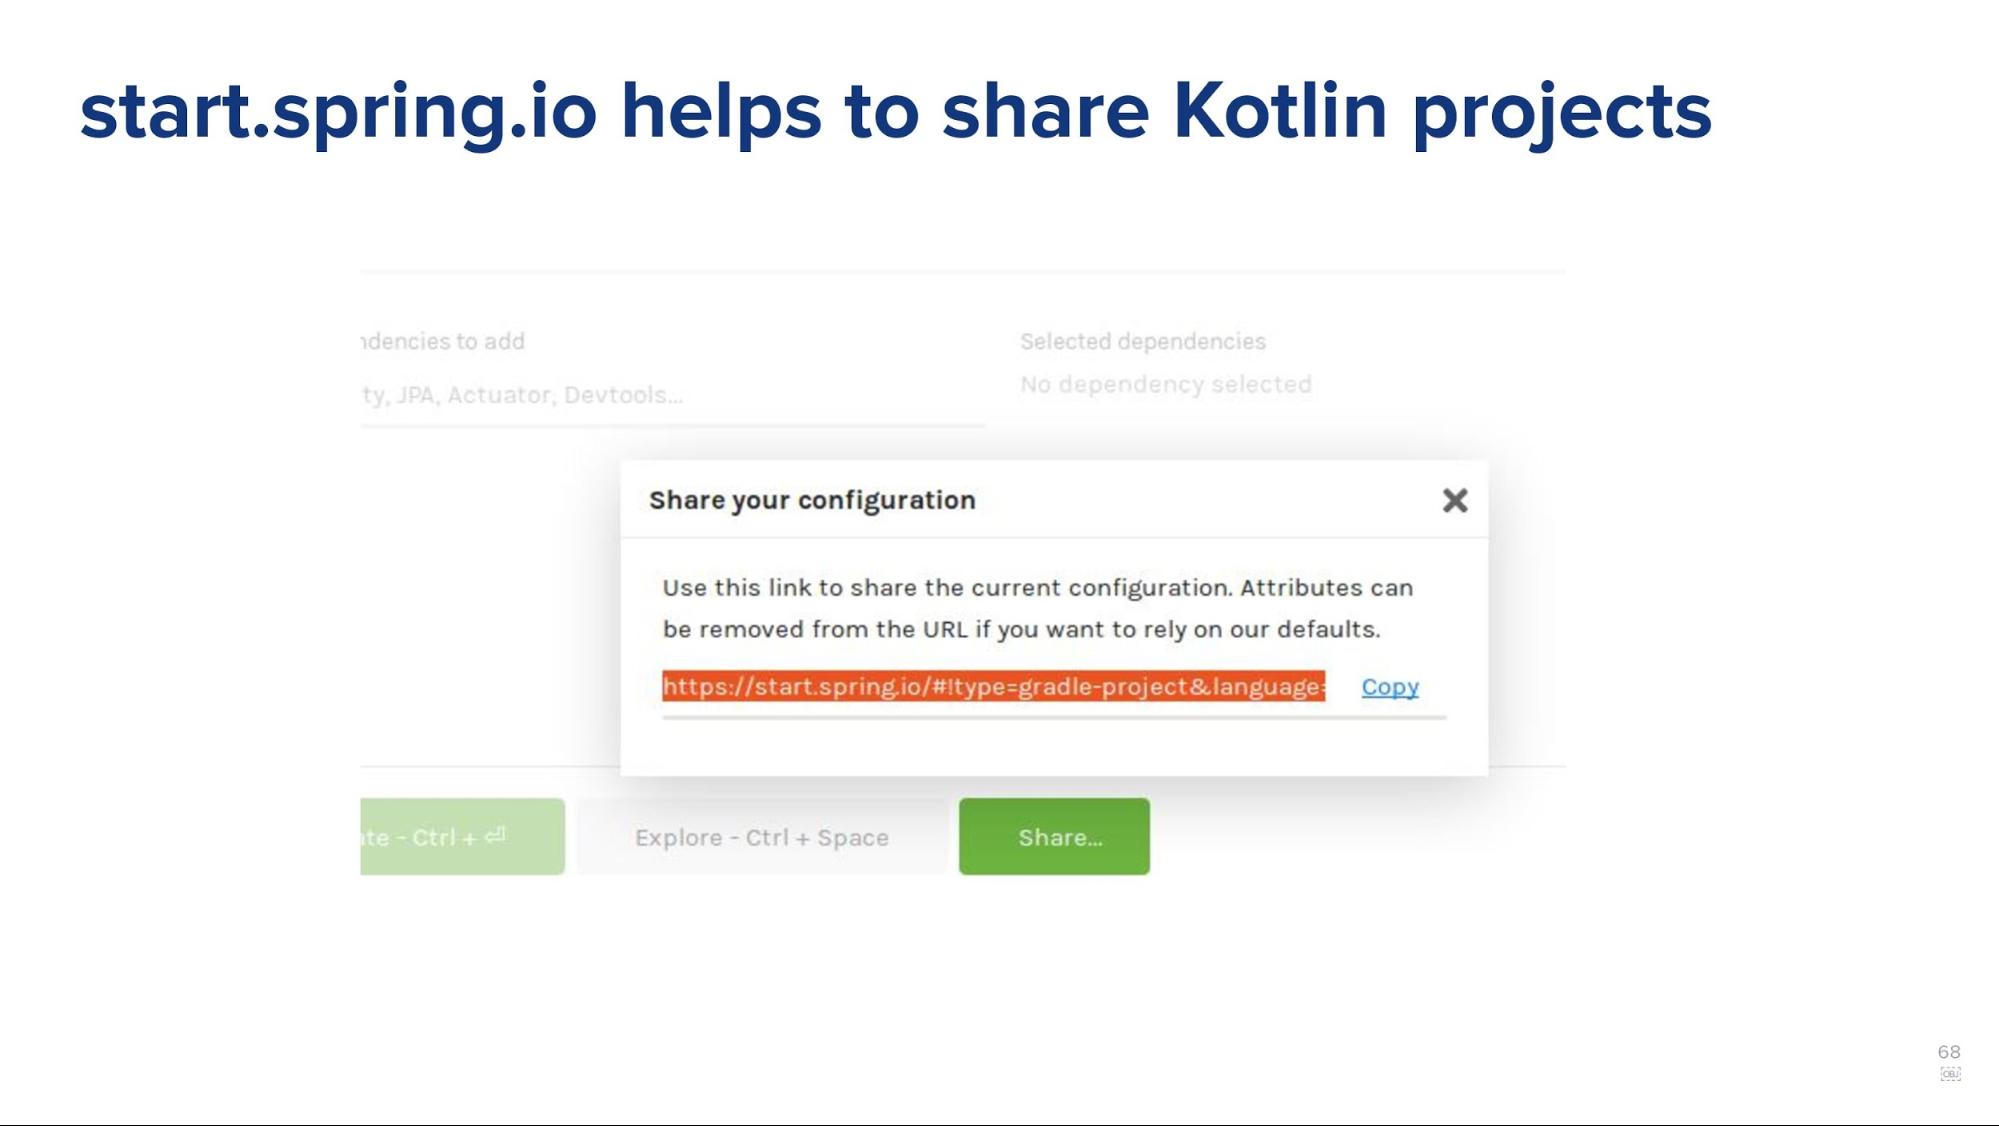The height and width of the screenshot is (1126, 1999).
Task: Click the small OBJ placeholder icon below 68
Action: coord(1950,1074)
